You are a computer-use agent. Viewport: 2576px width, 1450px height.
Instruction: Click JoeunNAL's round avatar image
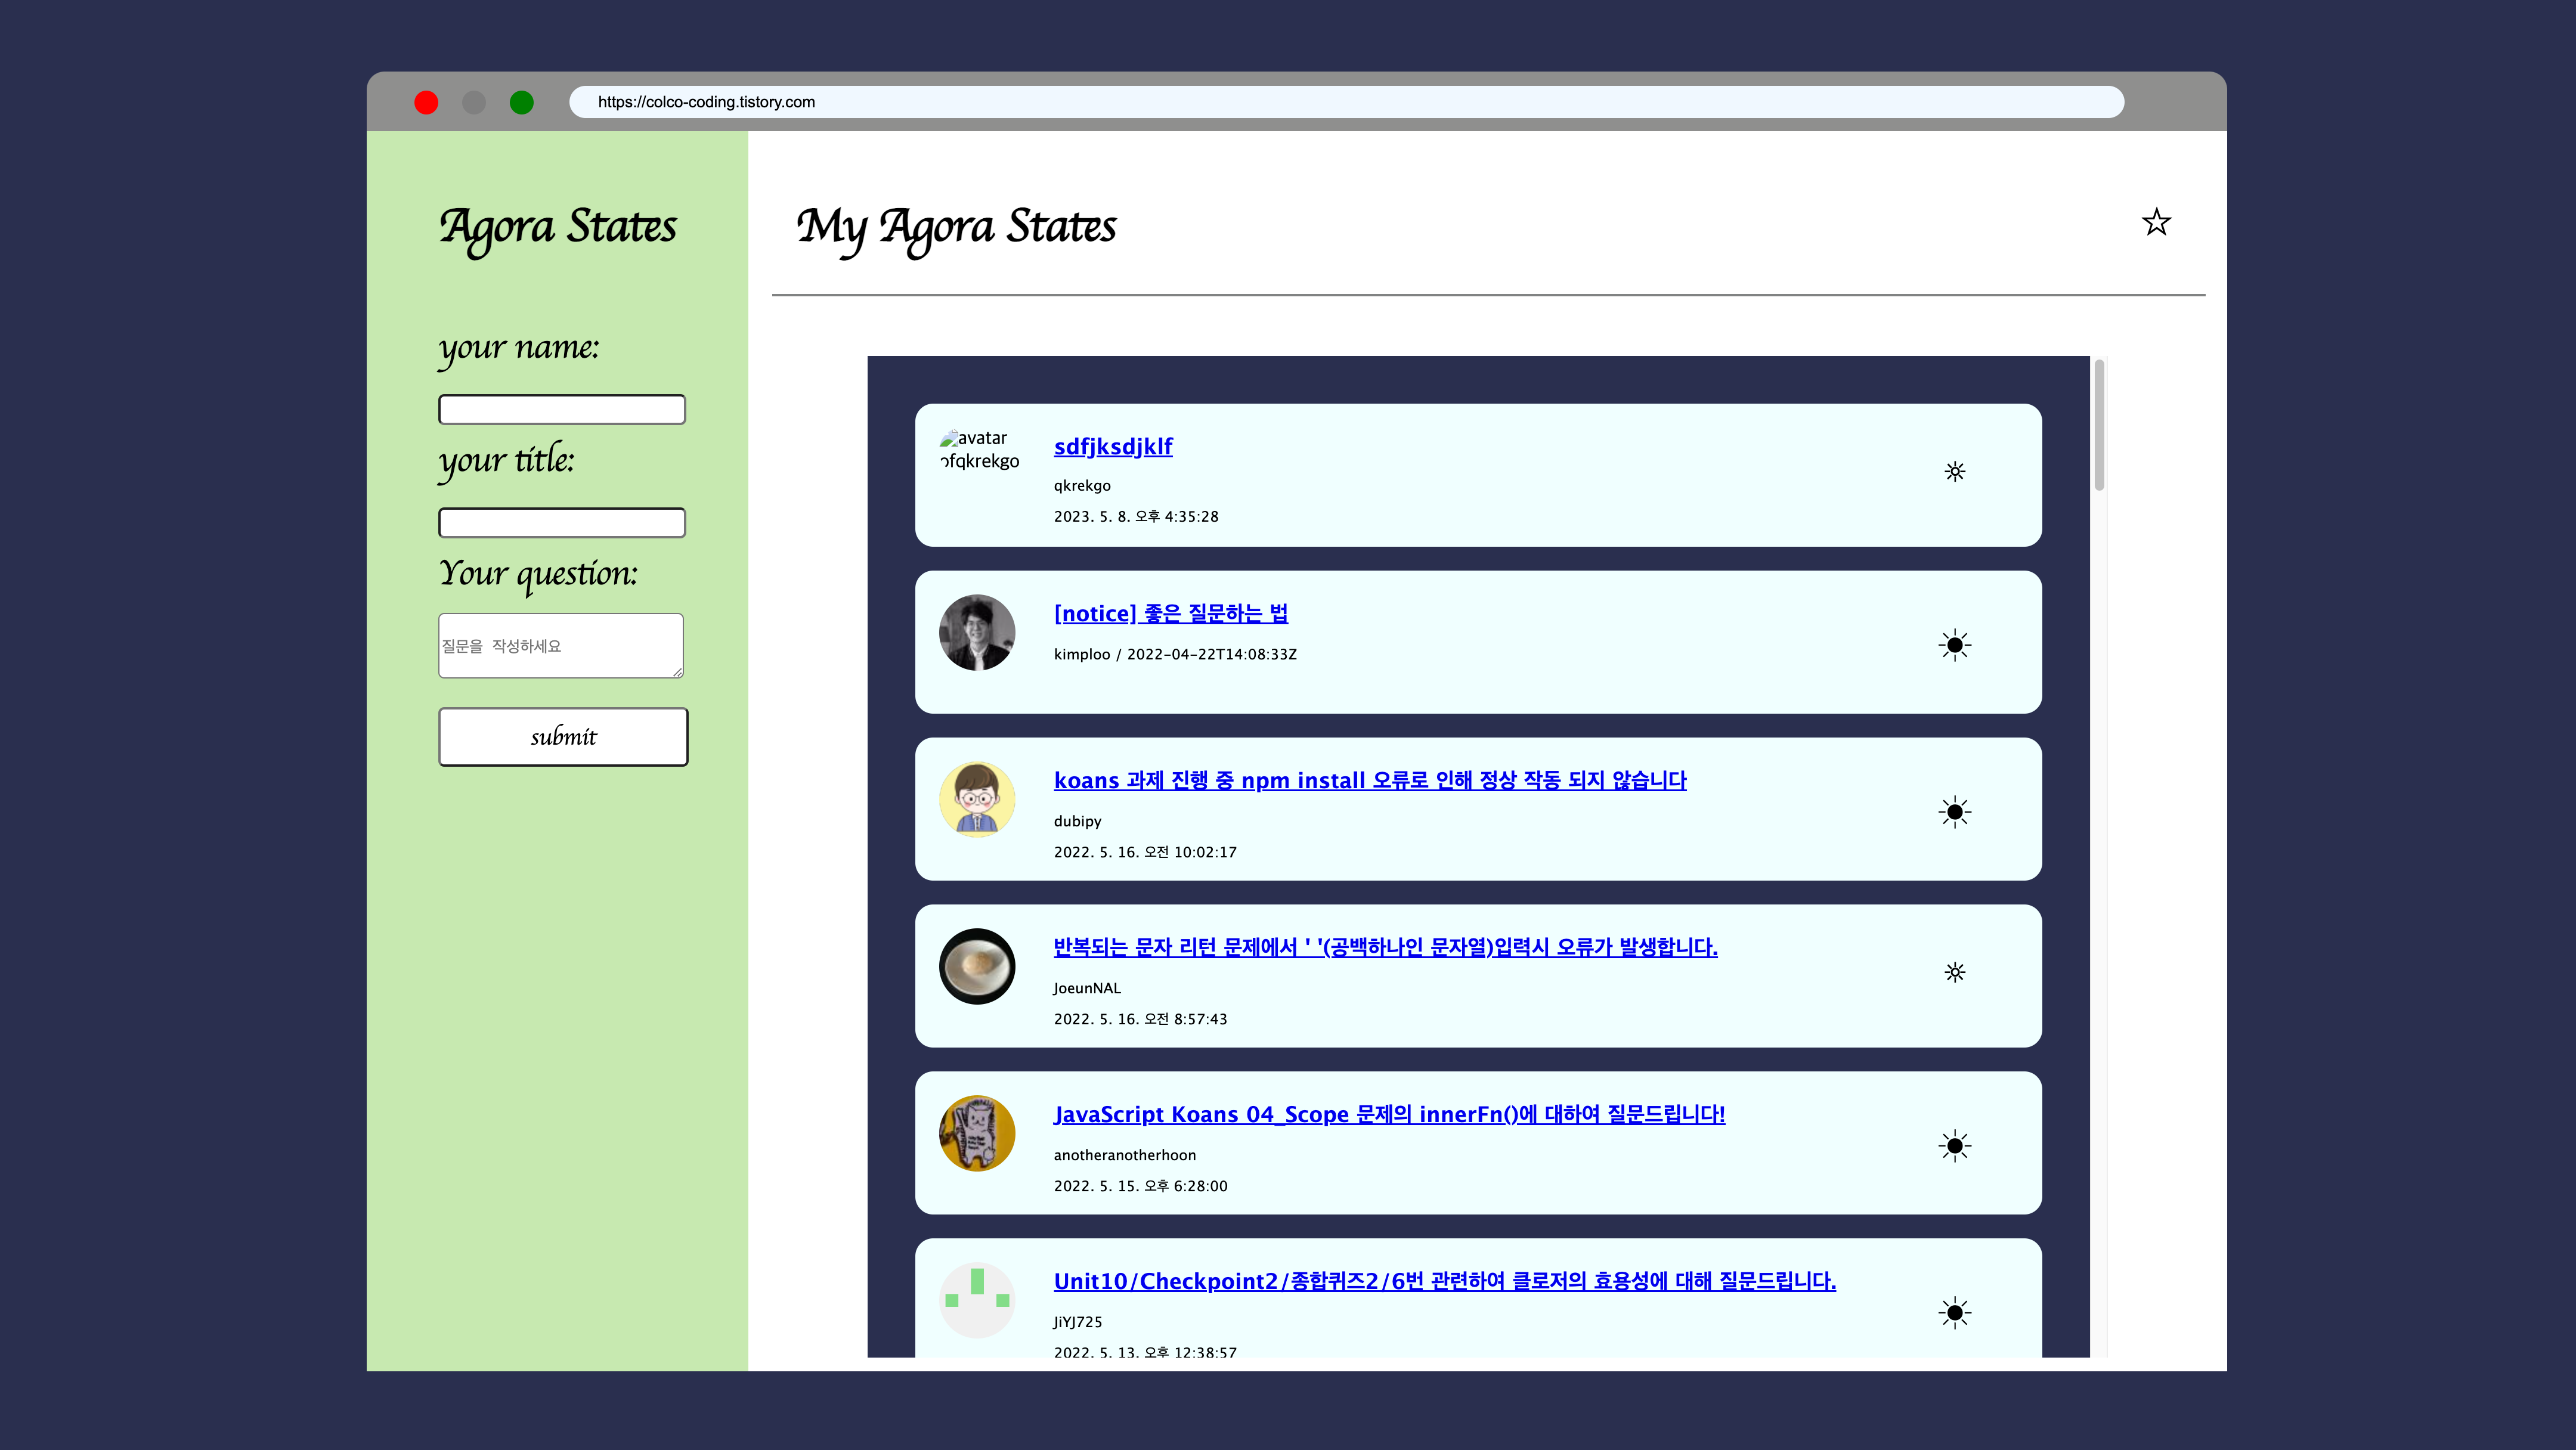tap(977, 967)
